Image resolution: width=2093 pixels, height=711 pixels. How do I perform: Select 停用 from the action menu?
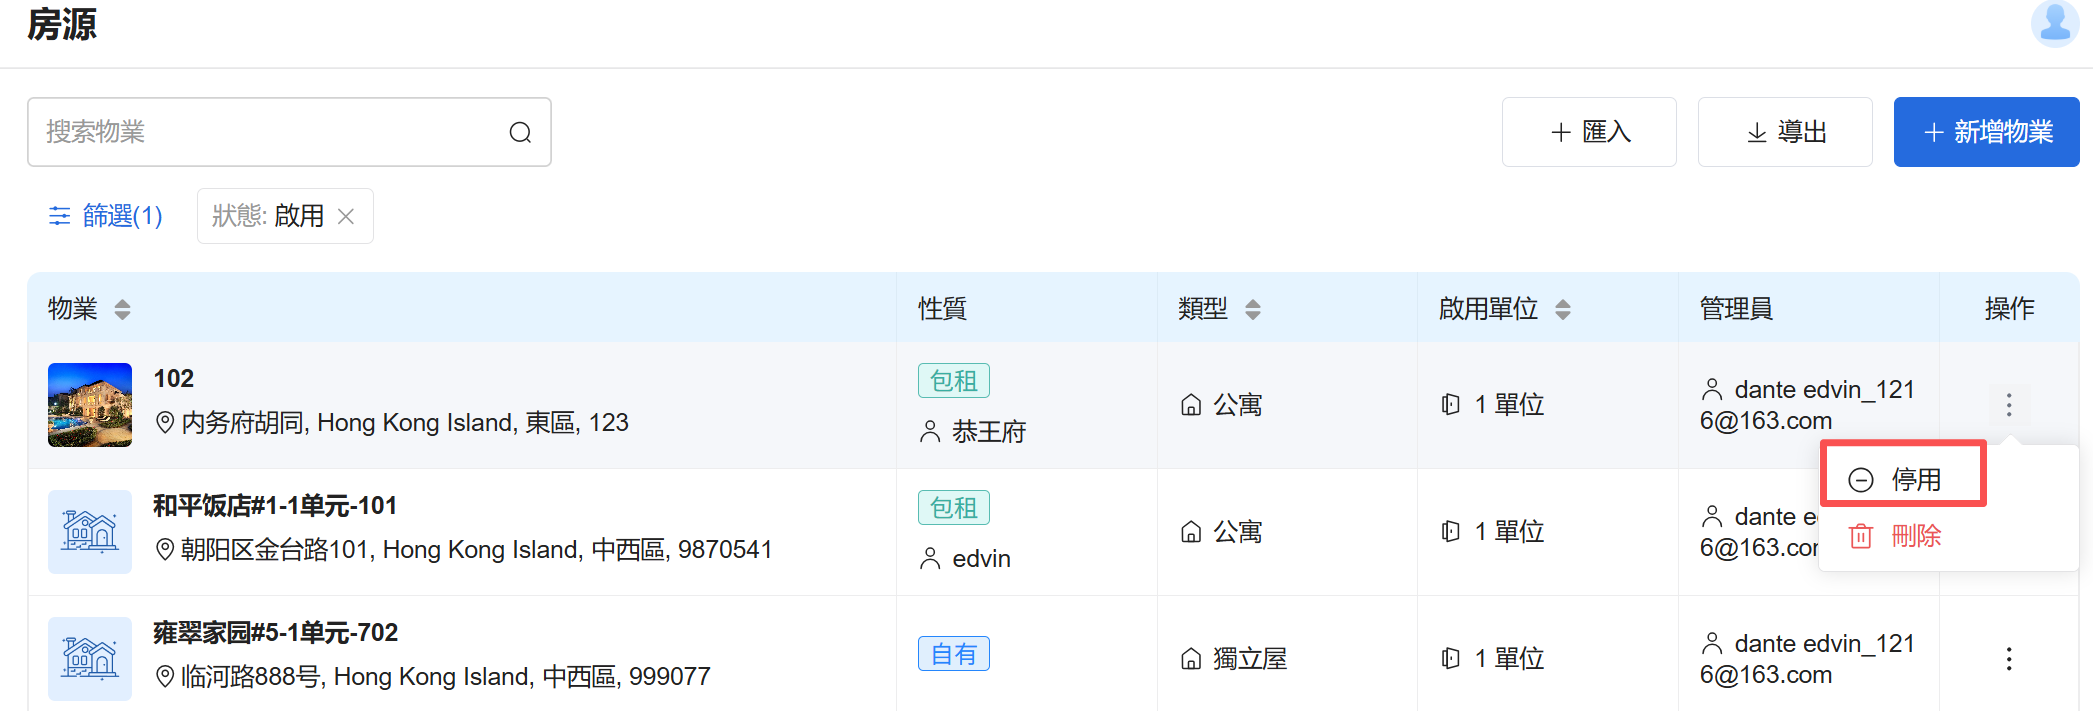[1902, 479]
